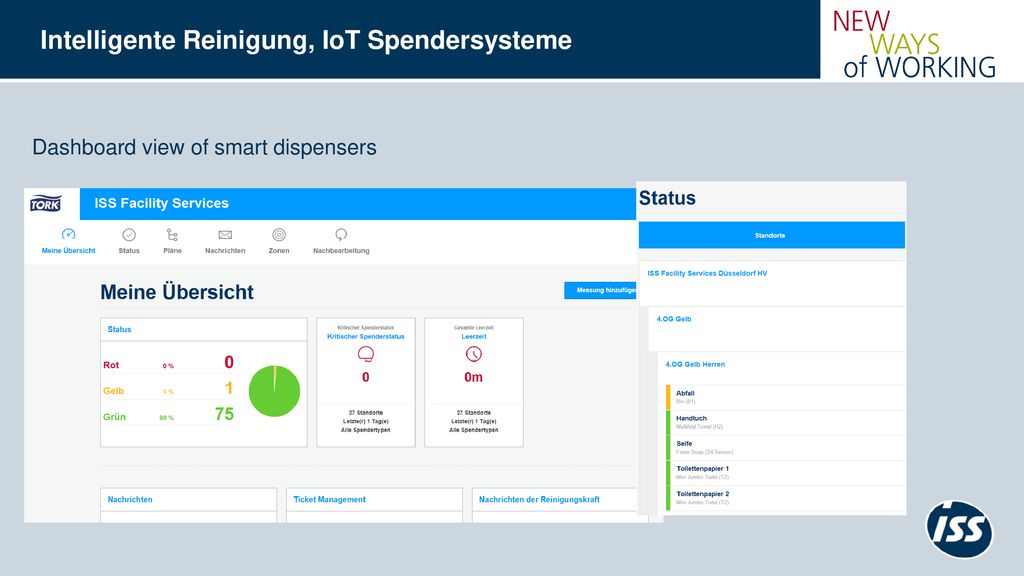The image size is (1024, 576).
Task: Click the Gelb status label
Action: coord(113,391)
